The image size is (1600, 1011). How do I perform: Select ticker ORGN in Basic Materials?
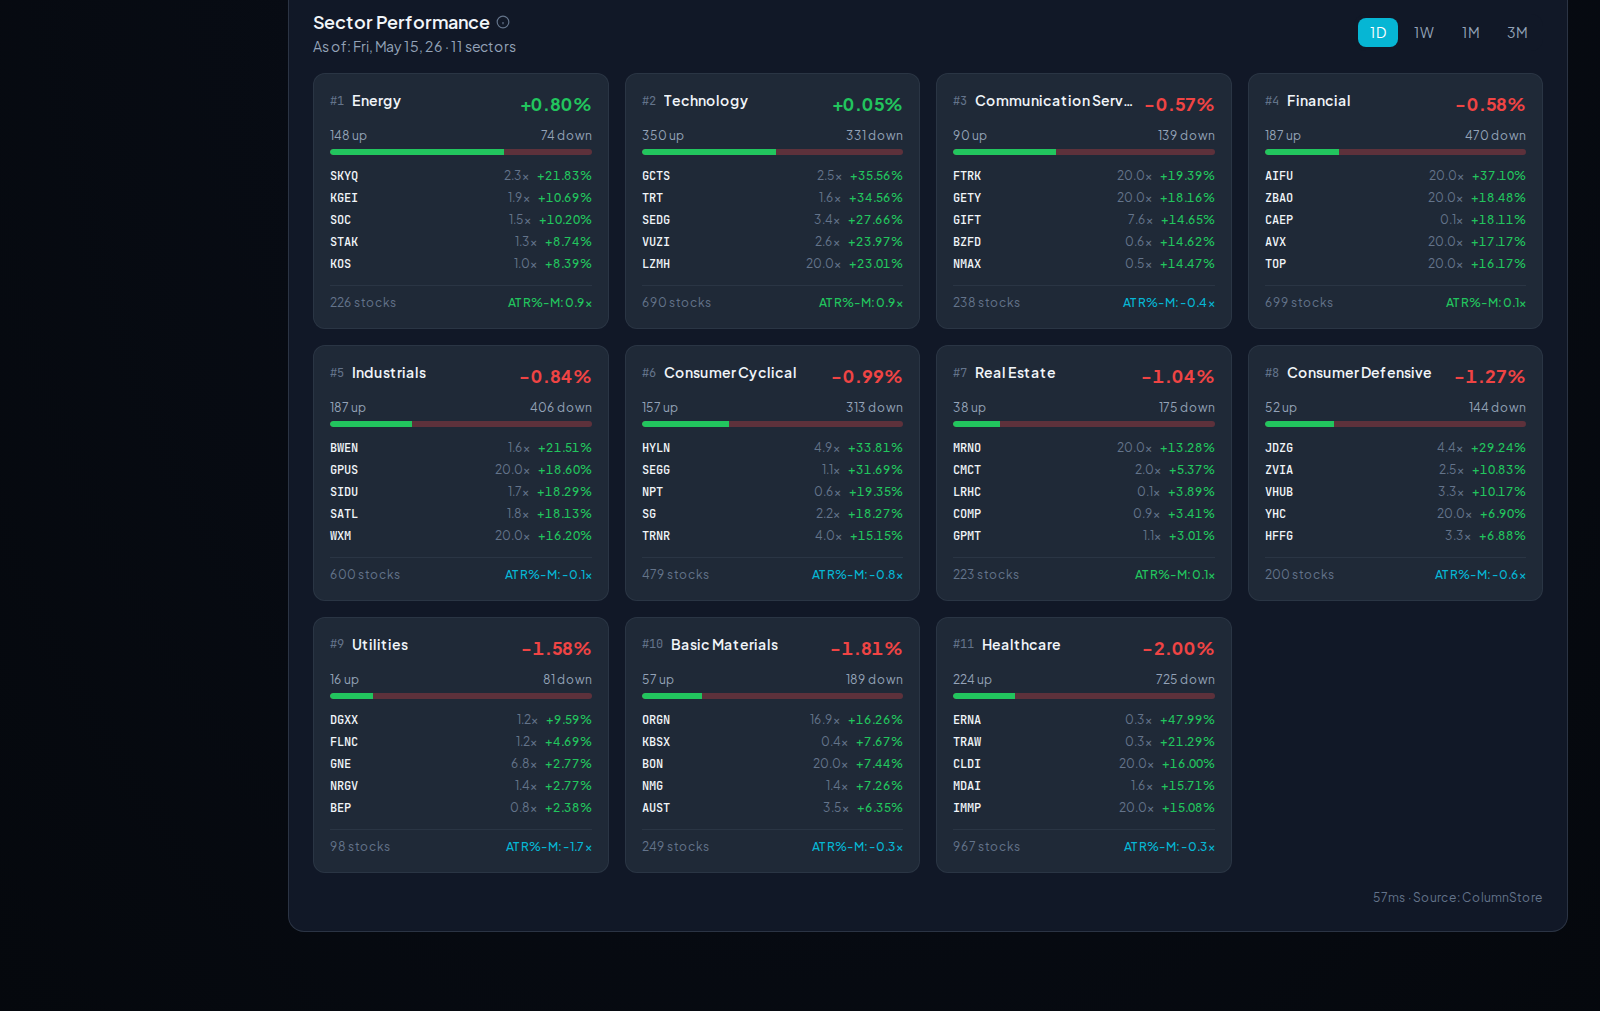pos(656,720)
